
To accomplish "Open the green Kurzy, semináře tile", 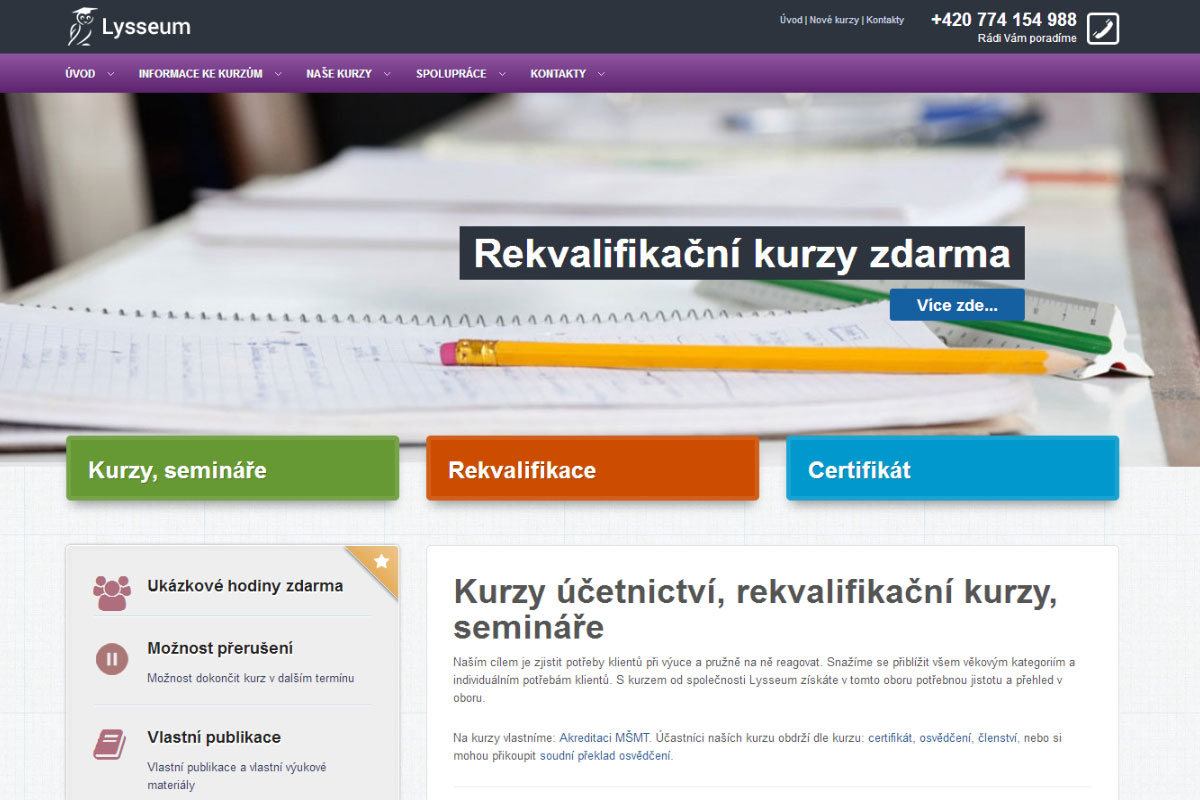I will tap(233, 468).
